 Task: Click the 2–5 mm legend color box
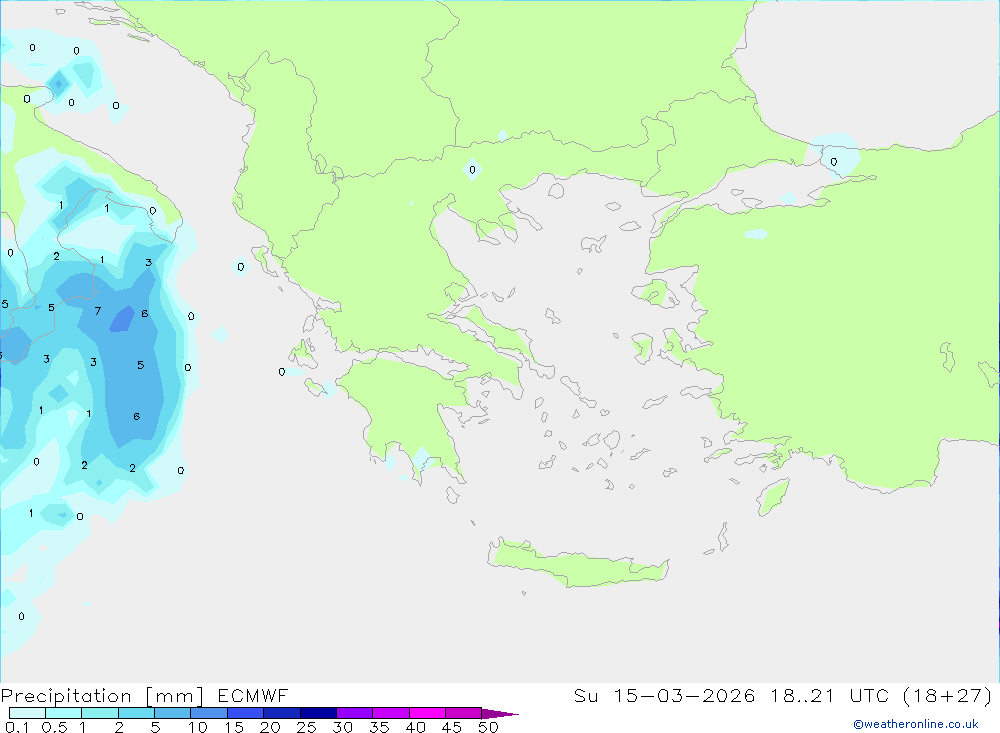[x=136, y=713]
